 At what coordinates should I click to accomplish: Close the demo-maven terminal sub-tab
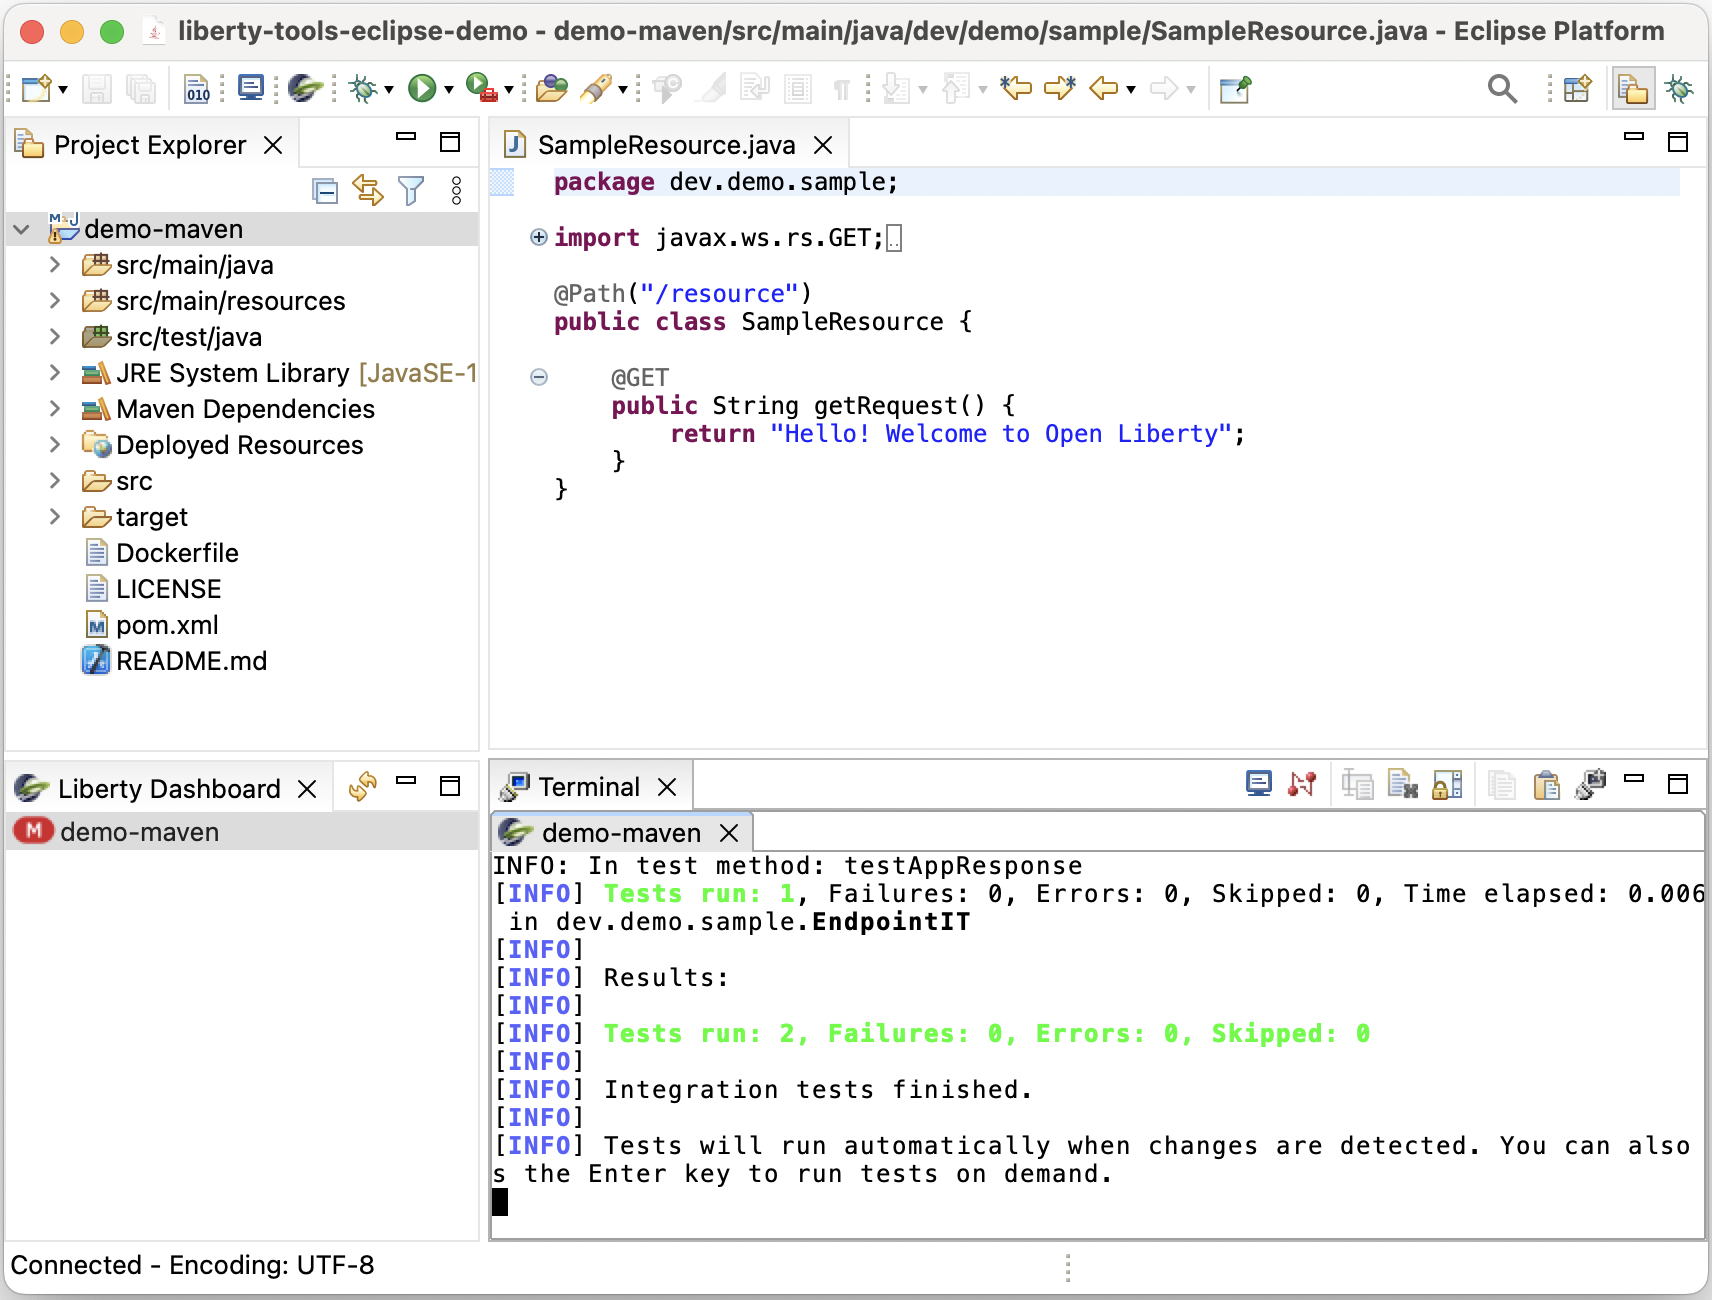[729, 833]
